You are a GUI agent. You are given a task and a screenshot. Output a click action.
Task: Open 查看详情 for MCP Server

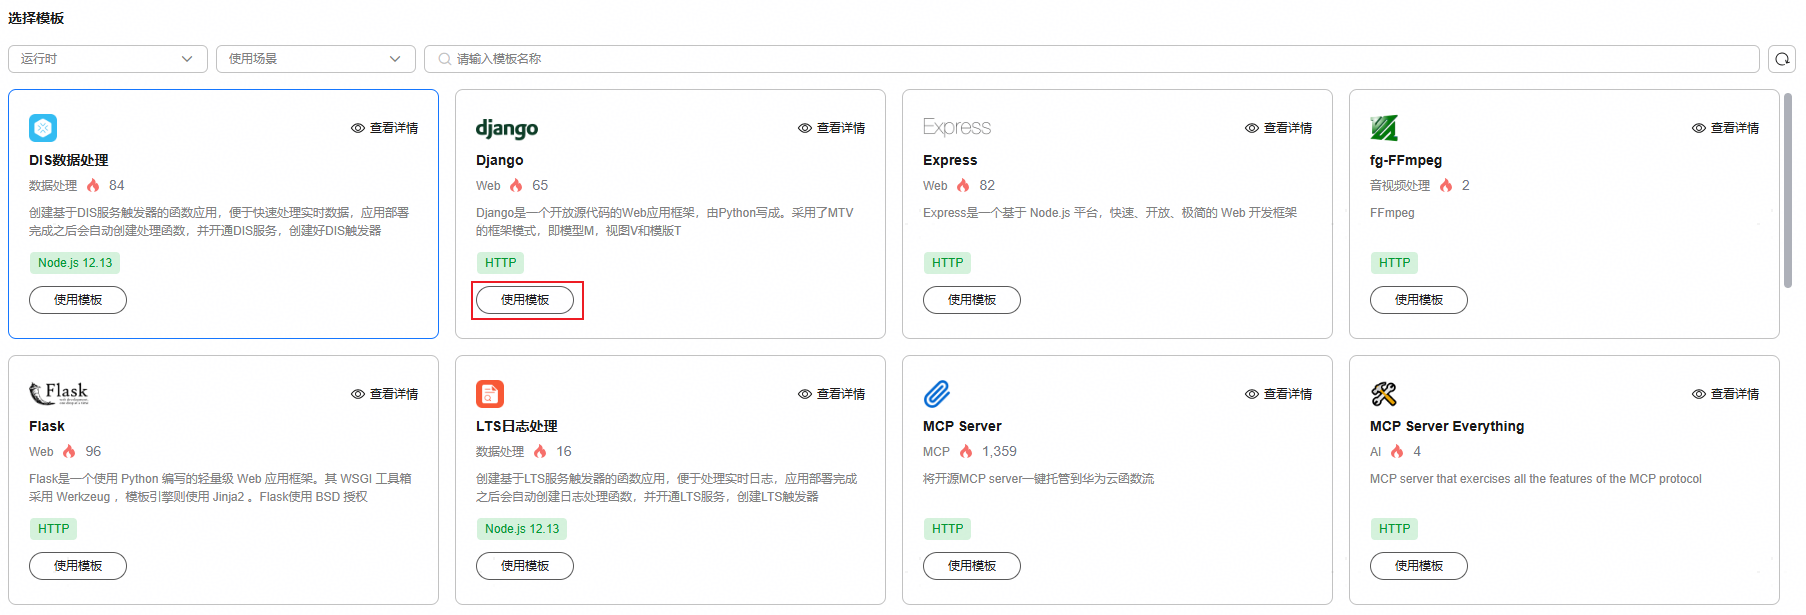click(1279, 394)
